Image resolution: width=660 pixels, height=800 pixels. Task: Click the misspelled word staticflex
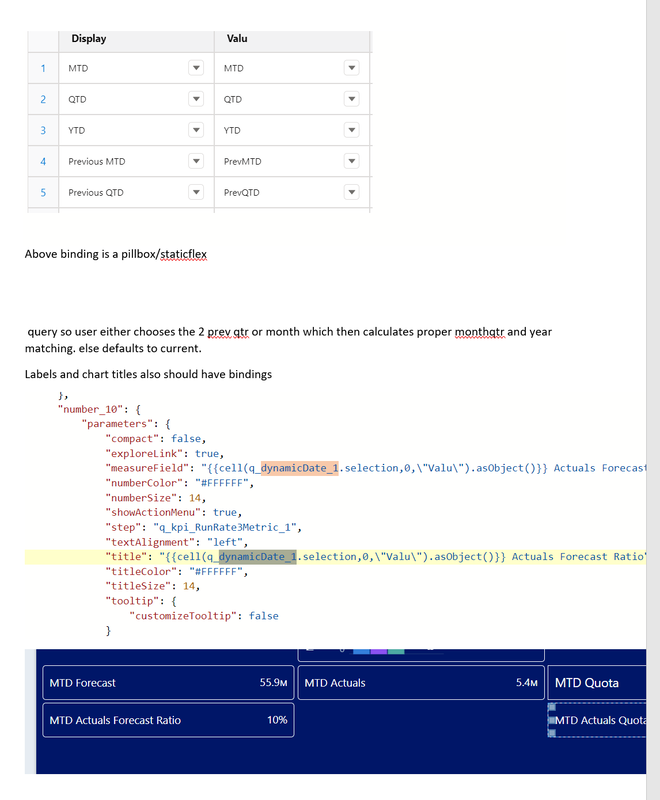(184, 254)
